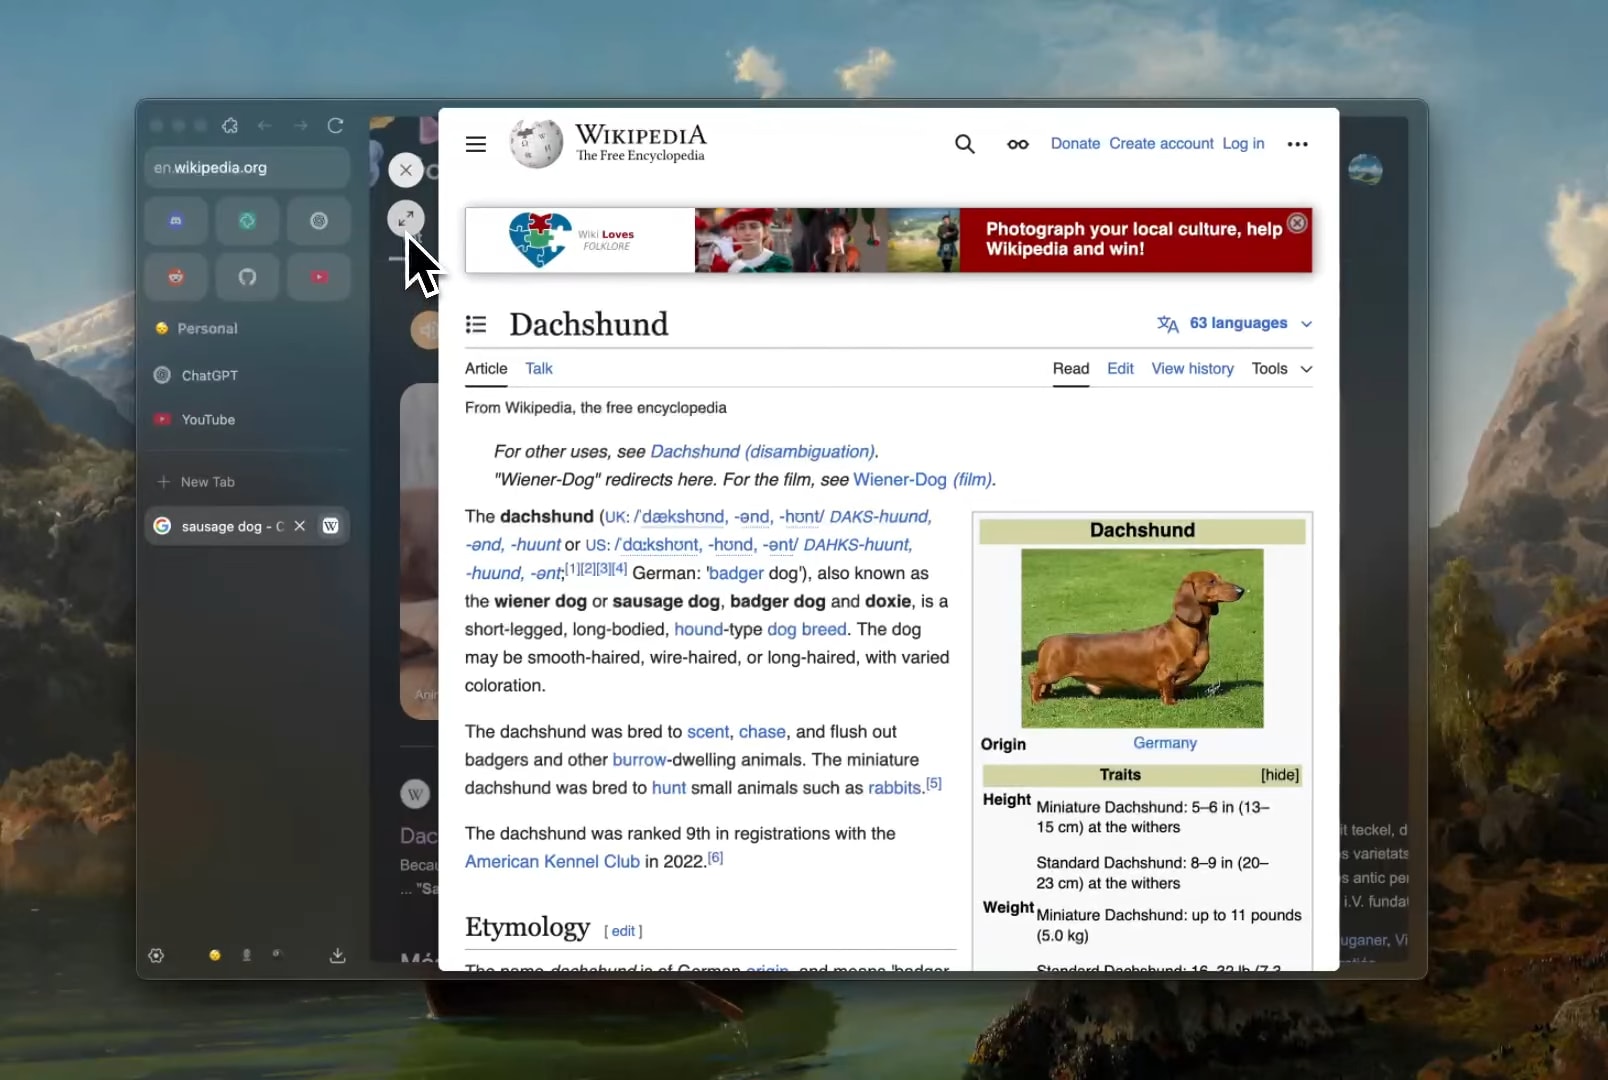The image size is (1608, 1080).
Task: Toggle the table of contents list icon
Action: click(476, 324)
